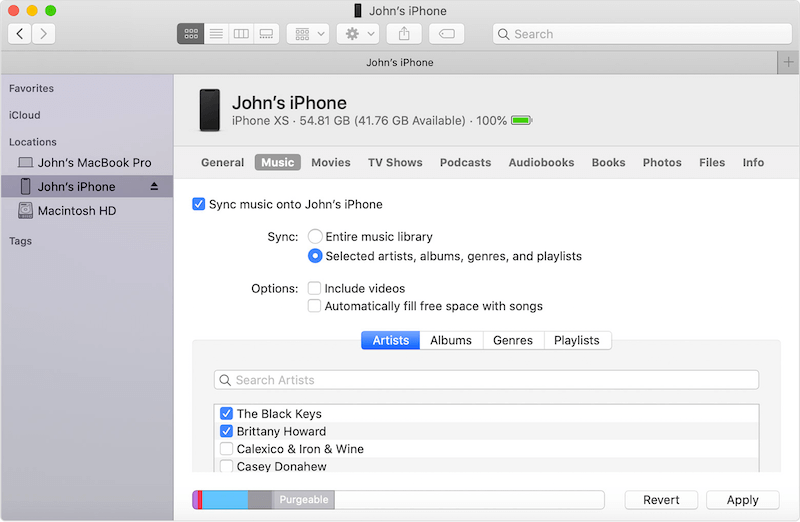Image resolution: width=800 pixels, height=522 pixels.
Task: Switch to Playlists segment
Action: click(x=577, y=340)
